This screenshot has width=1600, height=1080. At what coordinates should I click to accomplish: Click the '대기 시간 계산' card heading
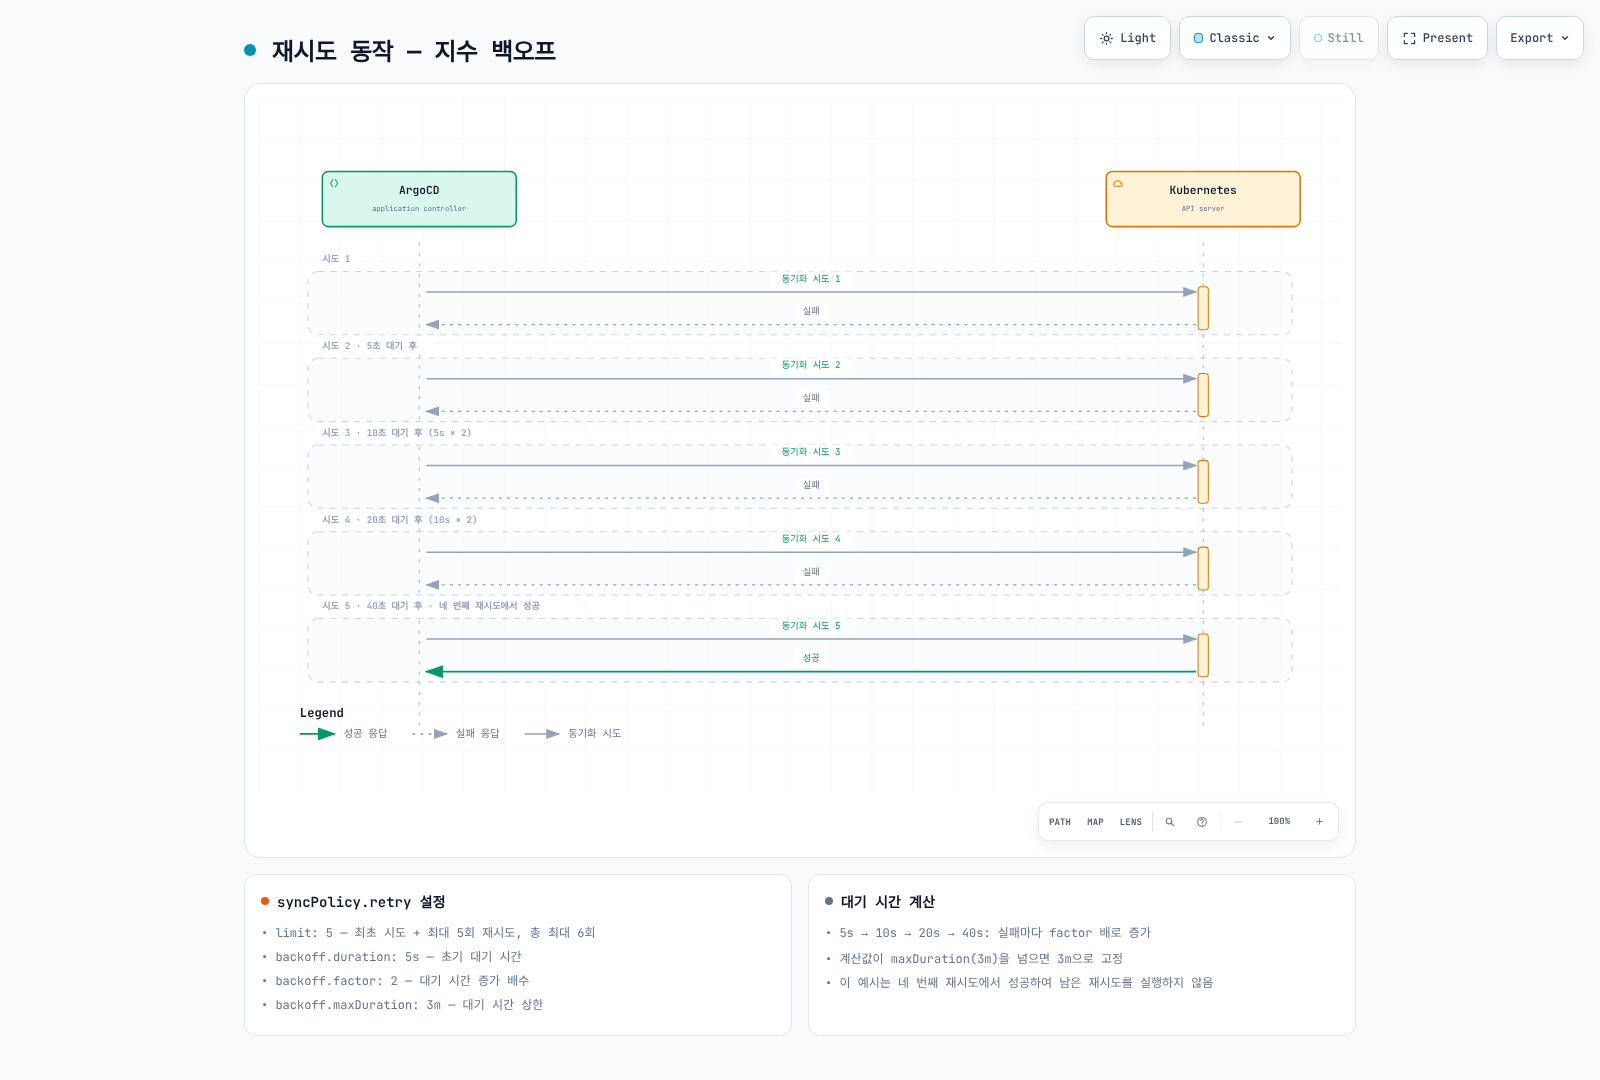point(888,902)
